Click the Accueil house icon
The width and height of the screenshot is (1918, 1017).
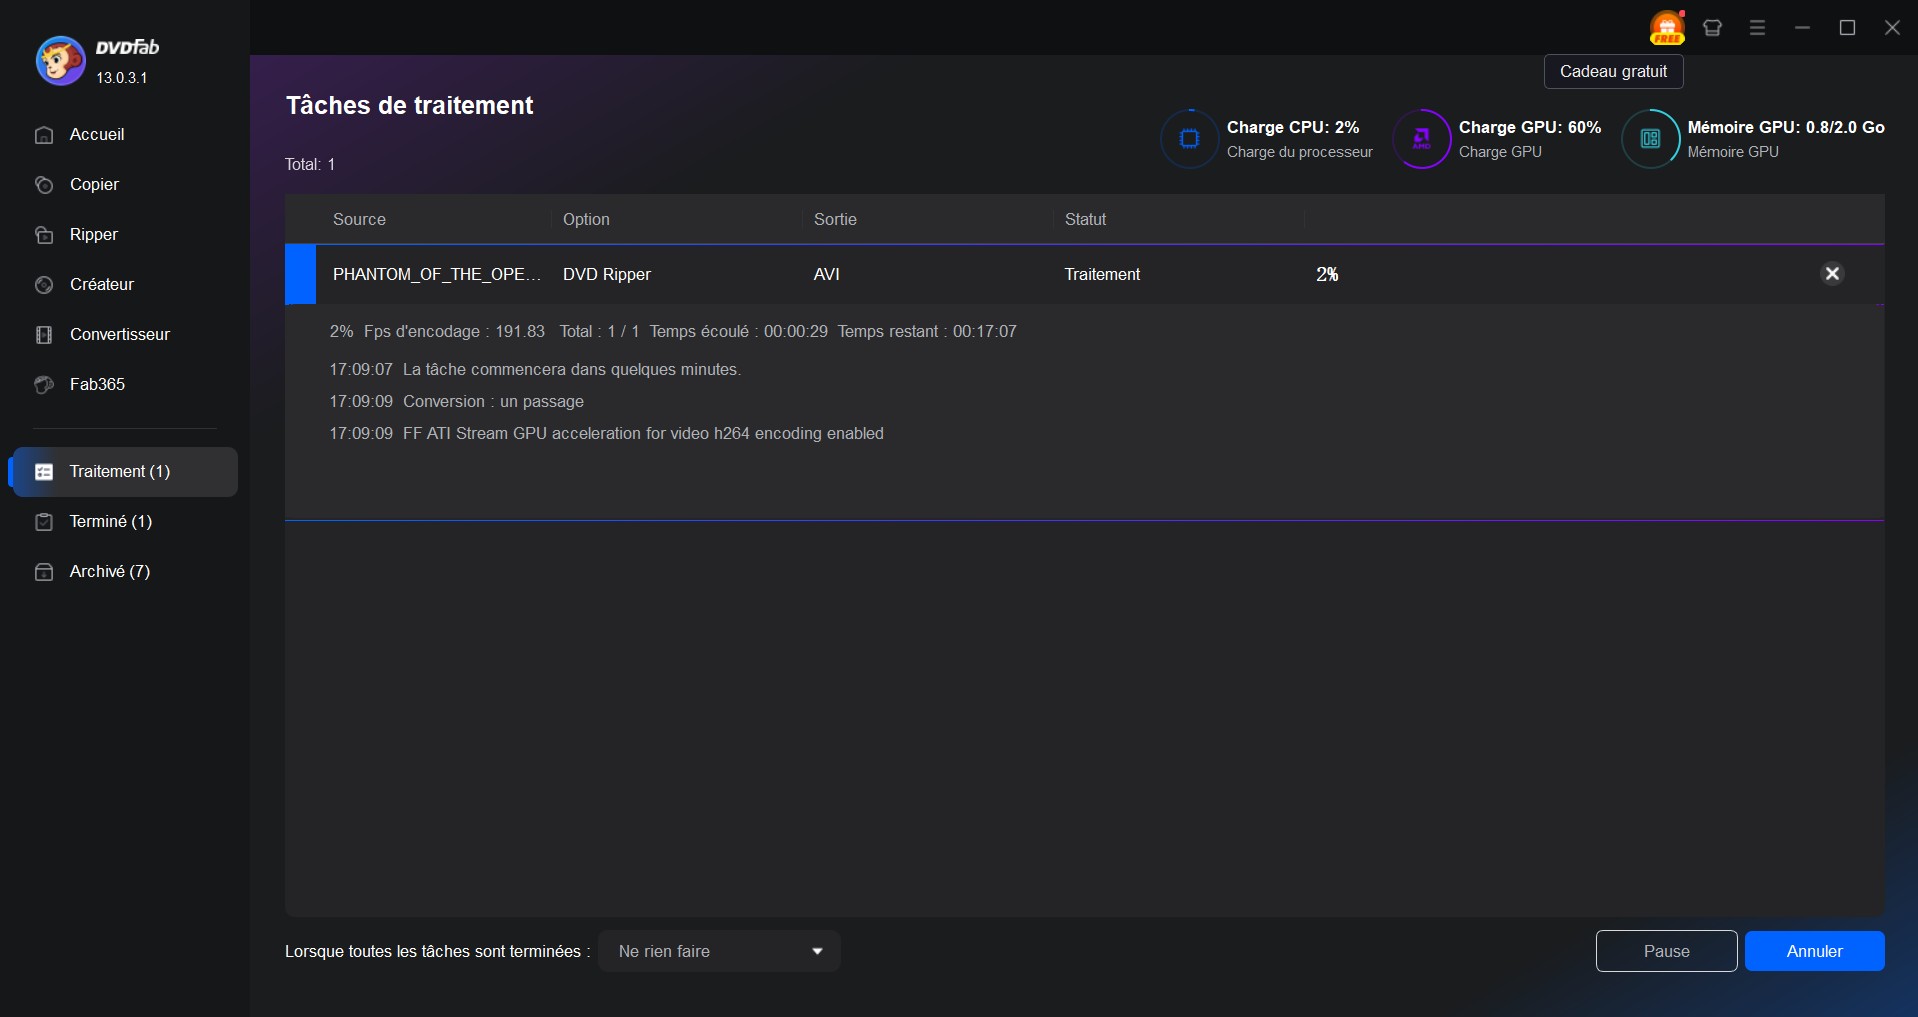click(x=44, y=135)
